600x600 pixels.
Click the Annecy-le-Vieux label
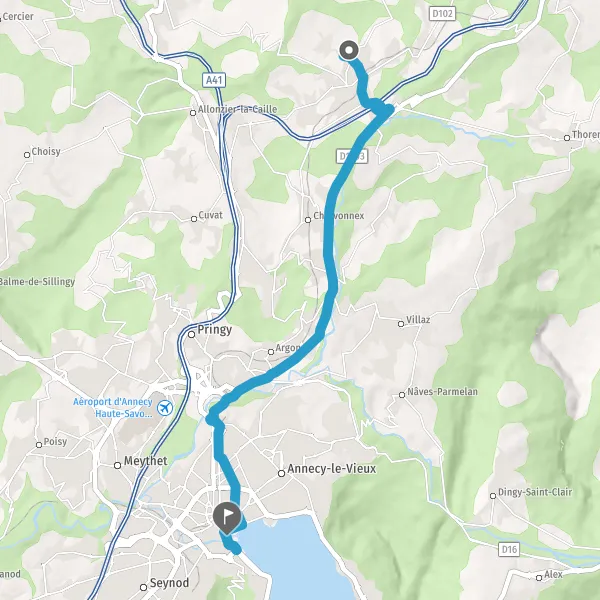(331, 469)
